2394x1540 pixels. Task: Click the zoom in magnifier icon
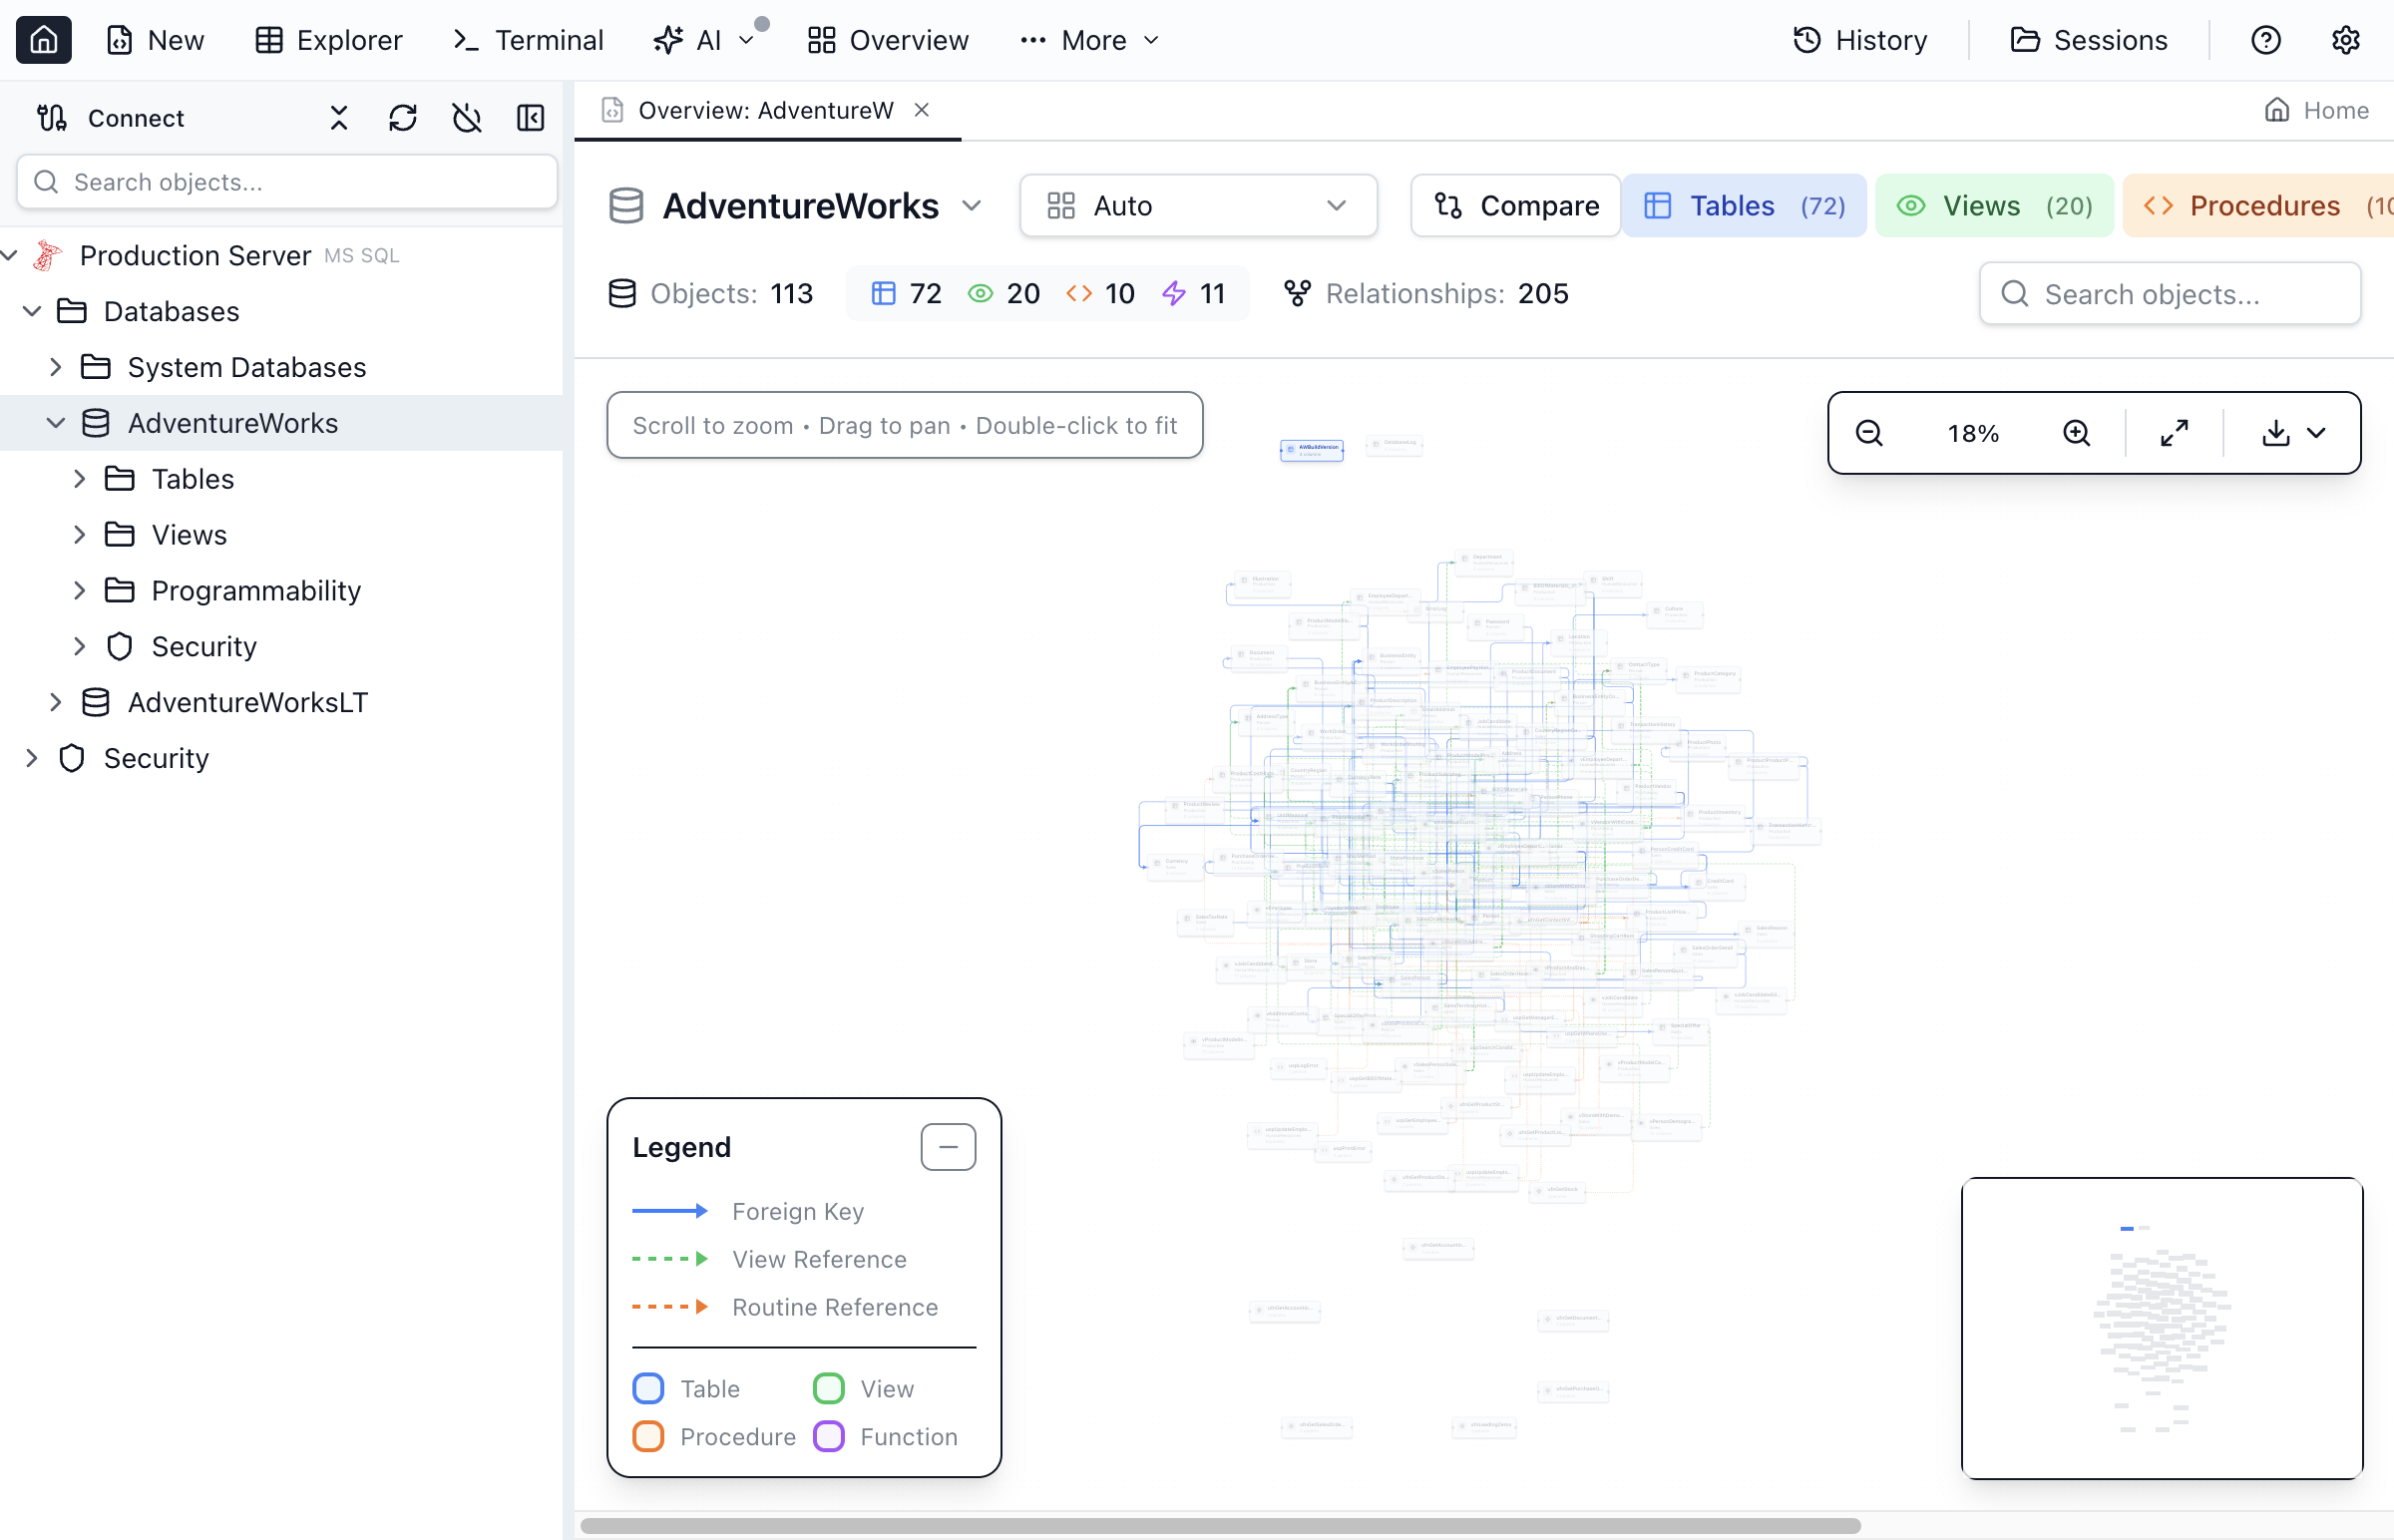coord(2076,433)
